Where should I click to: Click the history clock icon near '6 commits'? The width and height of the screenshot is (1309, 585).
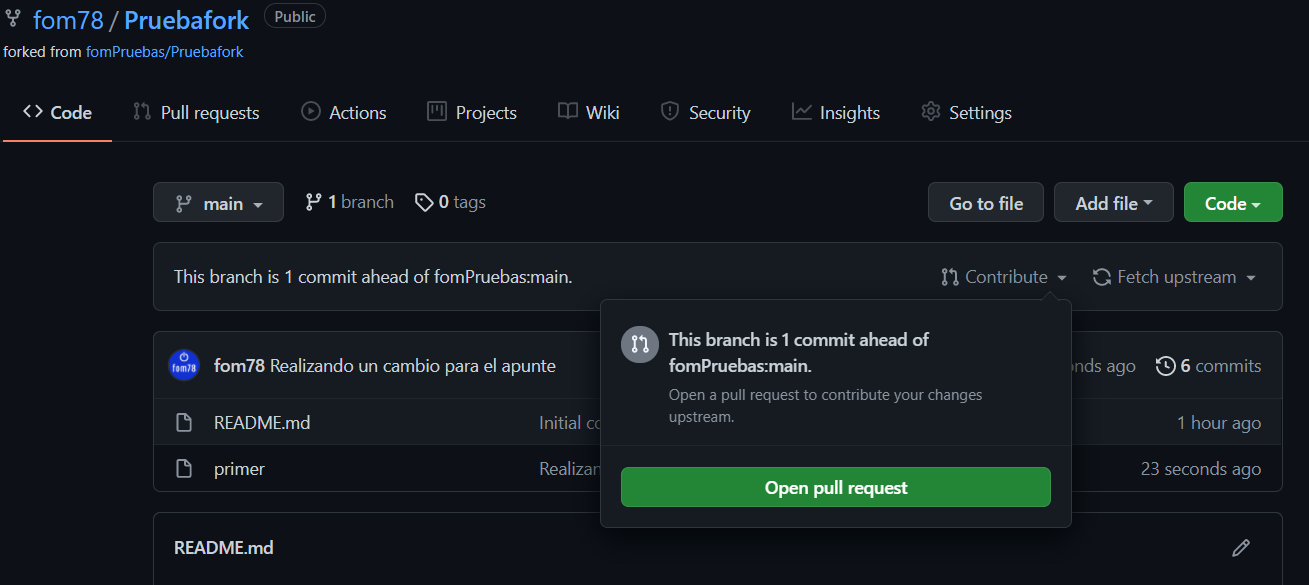point(1166,366)
